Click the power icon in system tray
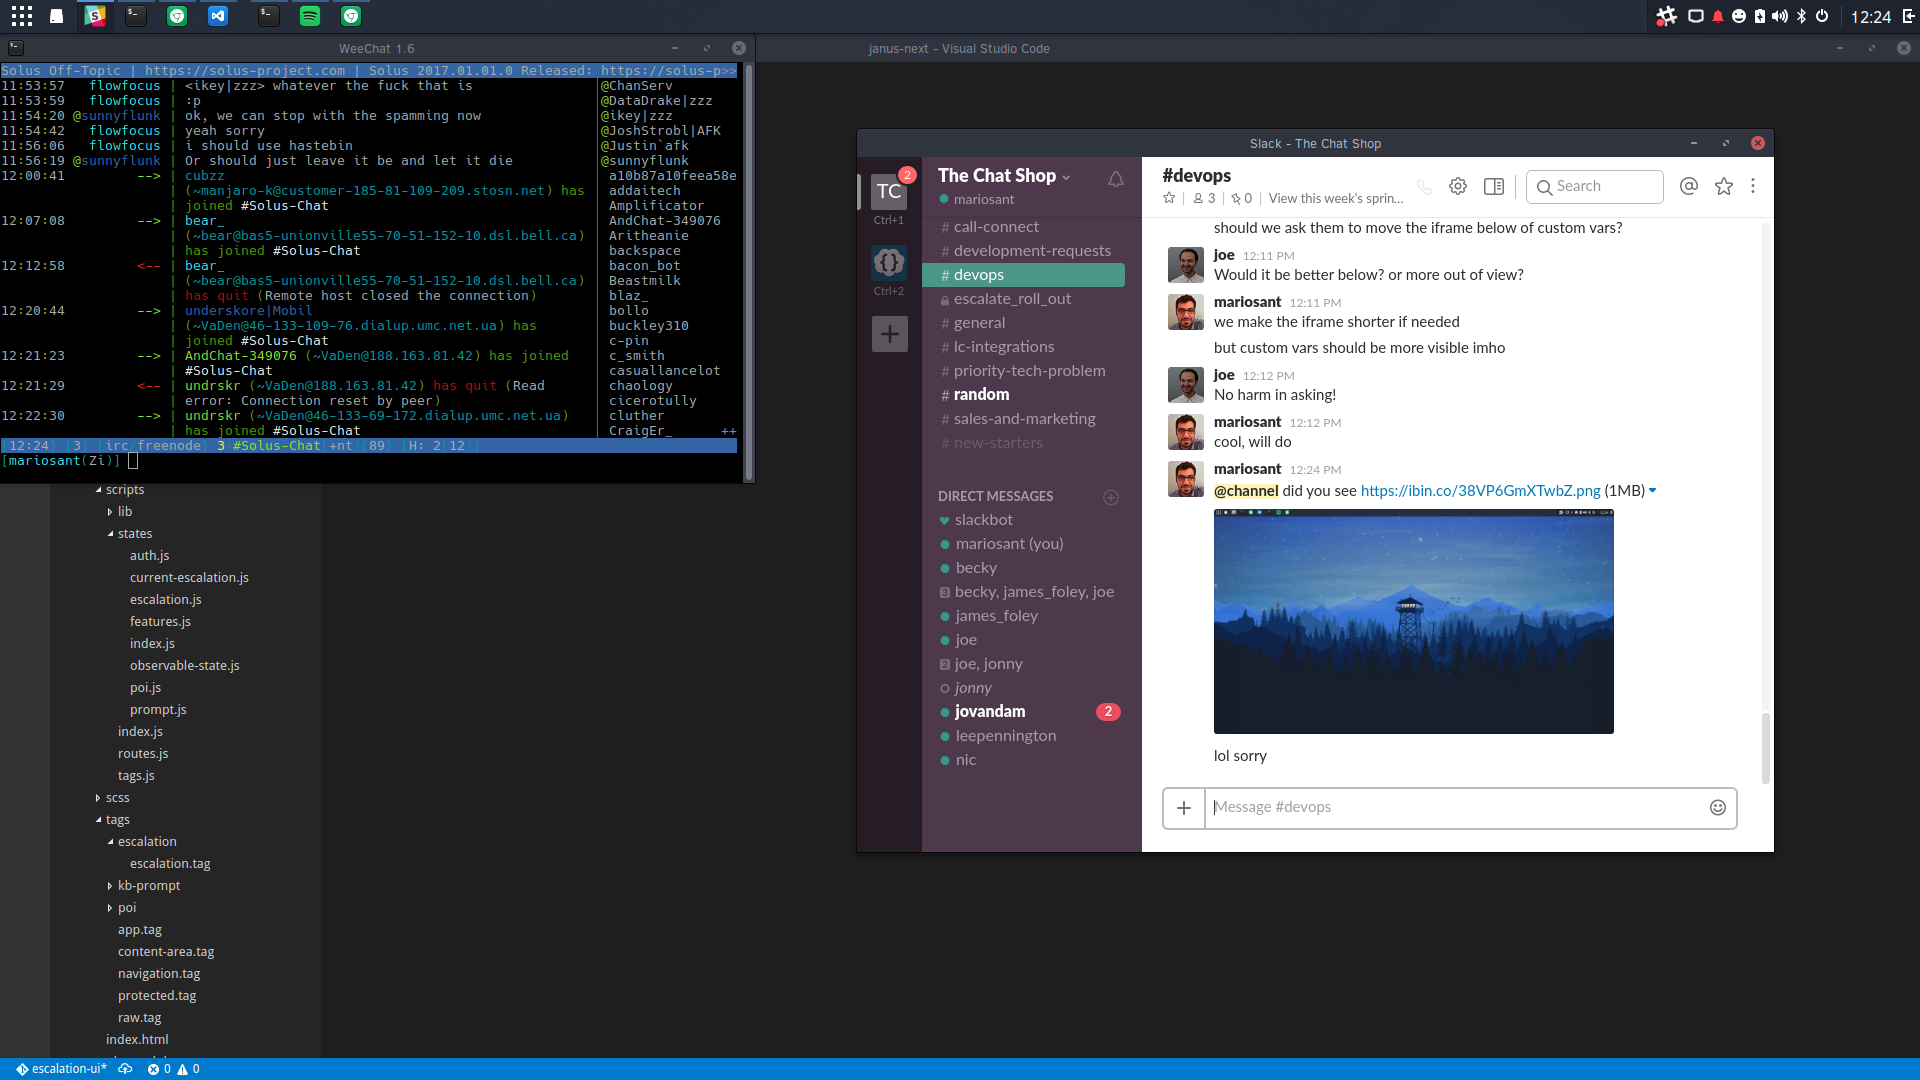 pyautogui.click(x=1822, y=16)
